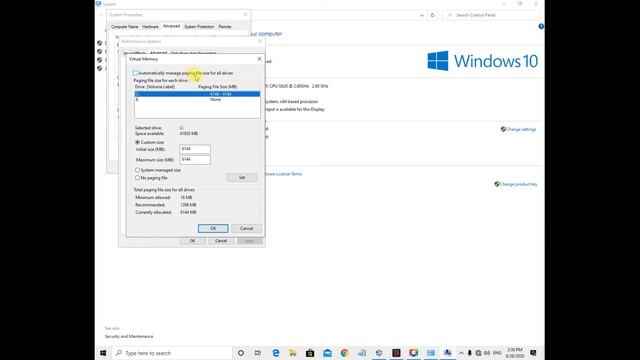Click the Maximum size (MB) input field
The height and width of the screenshot is (360, 640).
[x=195, y=160]
